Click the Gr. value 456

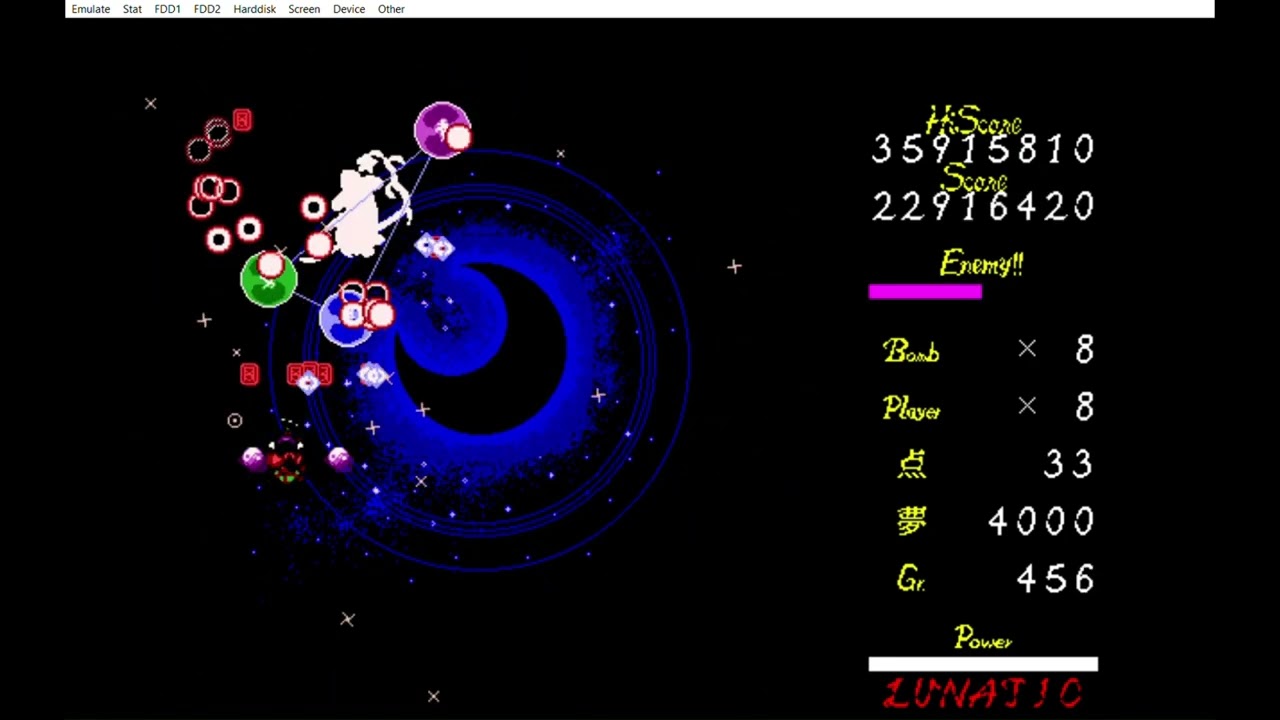pos(1055,578)
